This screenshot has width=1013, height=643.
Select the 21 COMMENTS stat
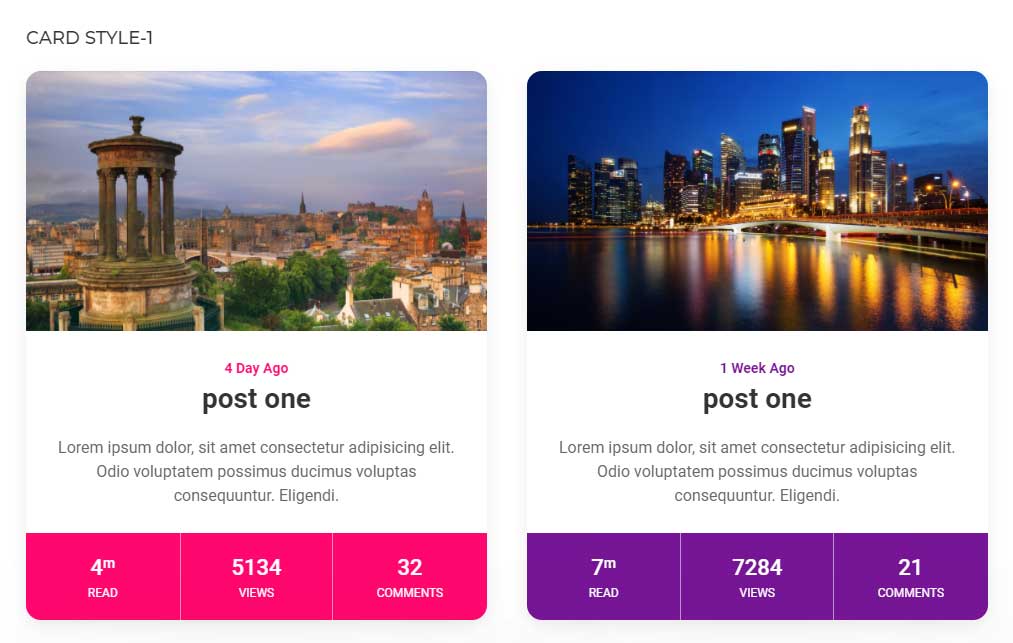click(911, 576)
